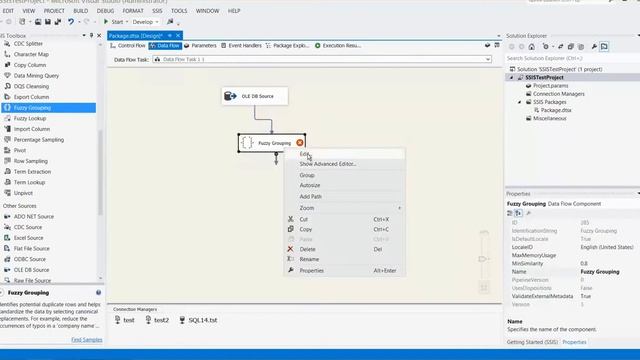Collapse SSIS Packages folder node

(520, 102)
